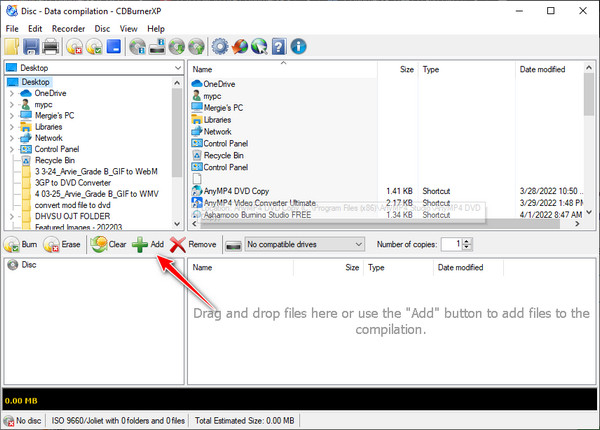Viewport: 600px width, 430px height.
Task: Click the Save floppy disk icon
Action: pos(31,47)
